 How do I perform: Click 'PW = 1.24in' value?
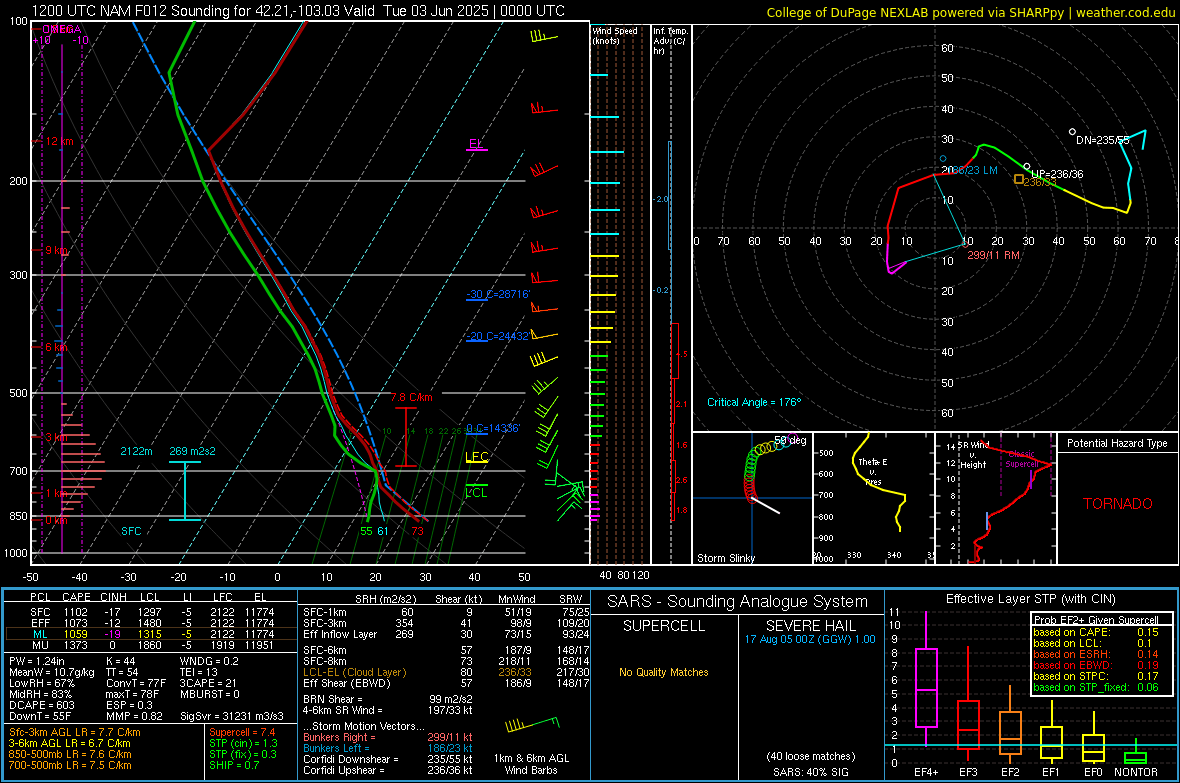click(x=37, y=661)
